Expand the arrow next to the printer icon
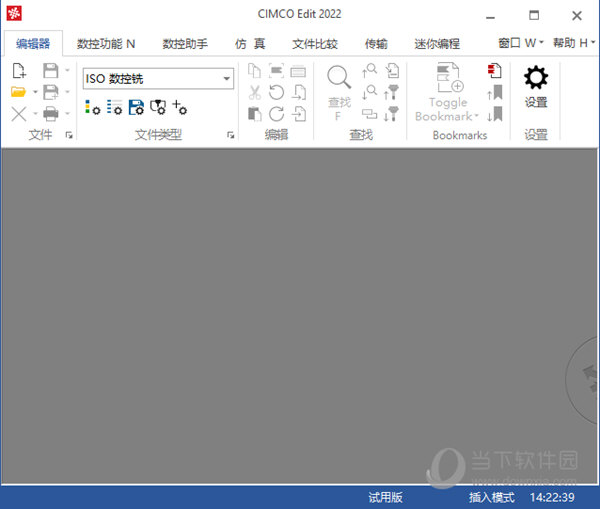The height and width of the screenshot is (509, 600). pyautogui.click(x=67, y=114)
